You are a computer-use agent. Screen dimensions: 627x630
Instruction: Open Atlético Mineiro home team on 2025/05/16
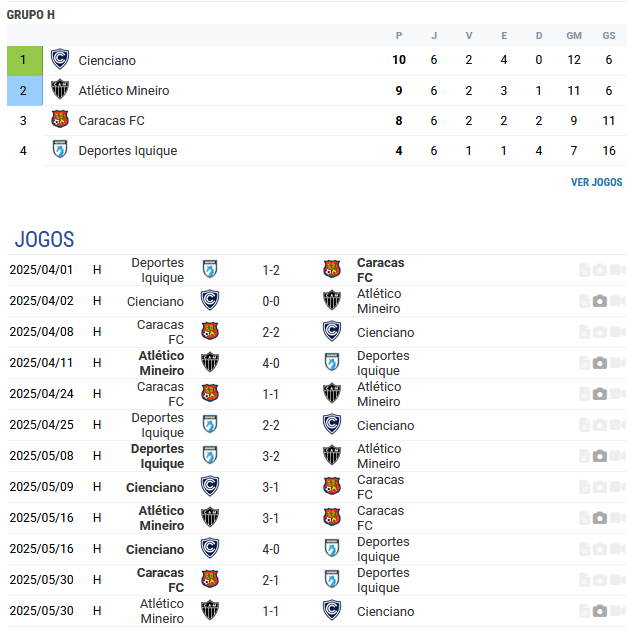pos(161,518)
